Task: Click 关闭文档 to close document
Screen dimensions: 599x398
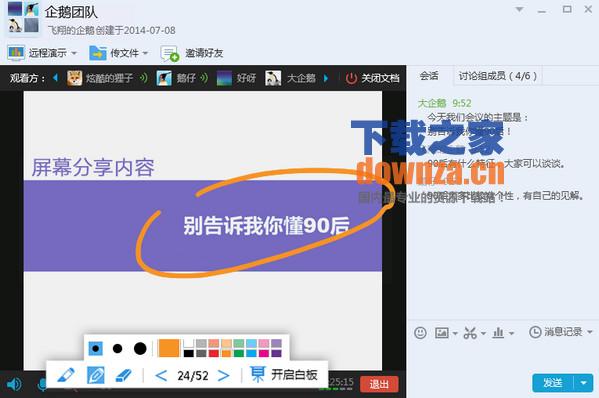Action: pos(380,78)
